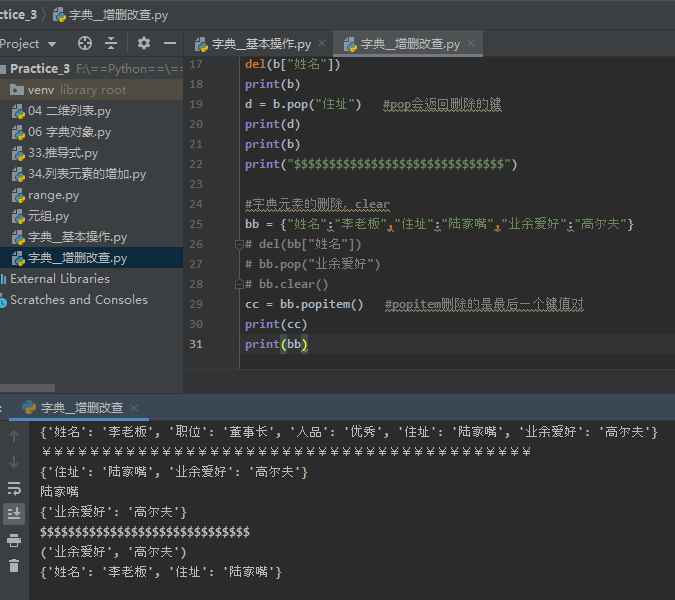Click the print icon in Run toolbar
This screenshot has width=675, height=600.
click(x=14, y=540)
